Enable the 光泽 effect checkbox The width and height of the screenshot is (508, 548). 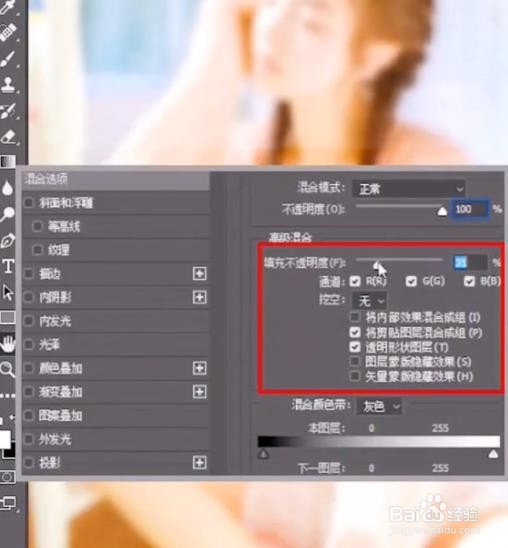click(29, 345)
